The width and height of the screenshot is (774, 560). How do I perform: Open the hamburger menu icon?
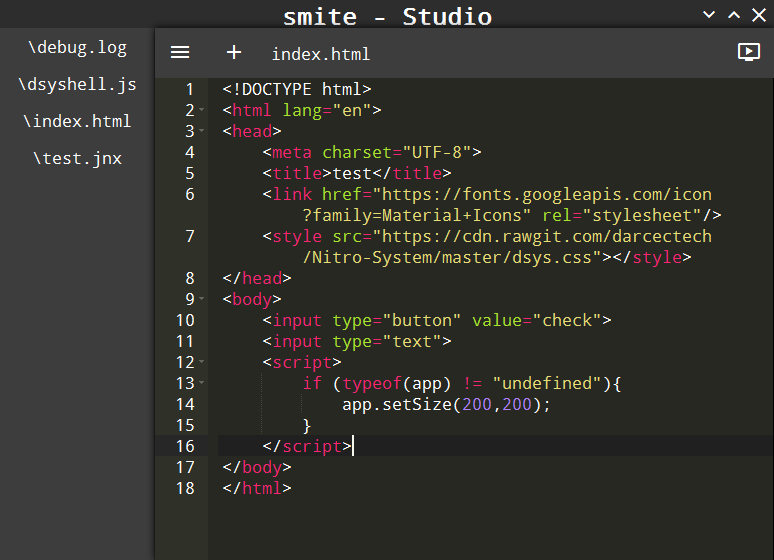180,52
